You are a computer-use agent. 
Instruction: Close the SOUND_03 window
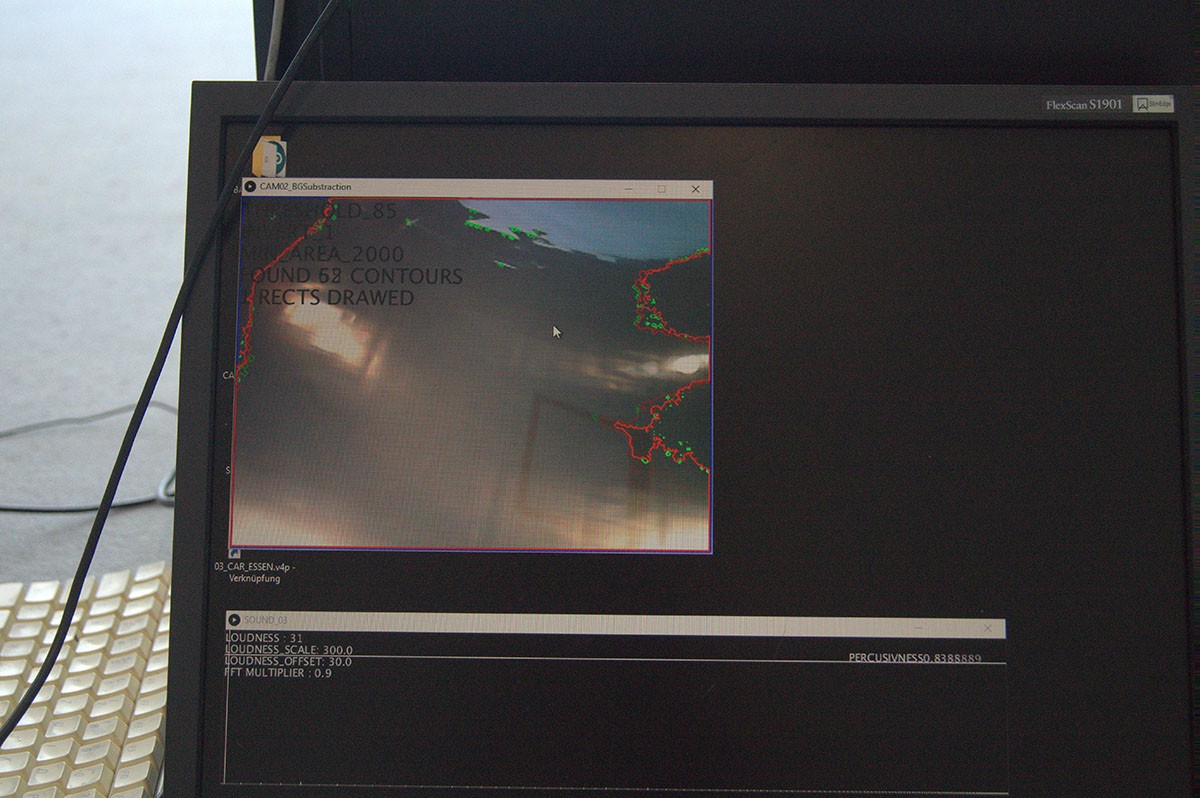(x=987, y=628)
